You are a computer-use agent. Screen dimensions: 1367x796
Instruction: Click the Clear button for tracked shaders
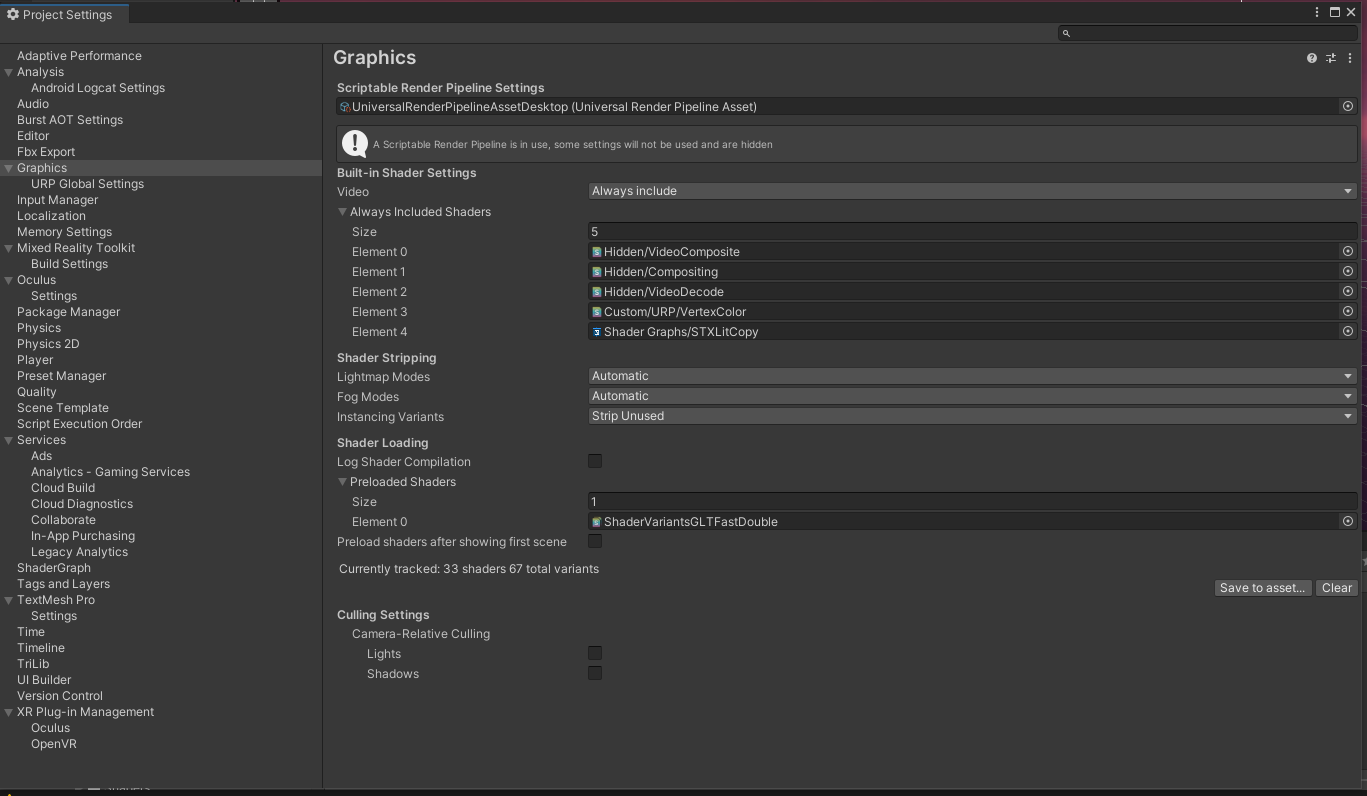pos(1336,587)
